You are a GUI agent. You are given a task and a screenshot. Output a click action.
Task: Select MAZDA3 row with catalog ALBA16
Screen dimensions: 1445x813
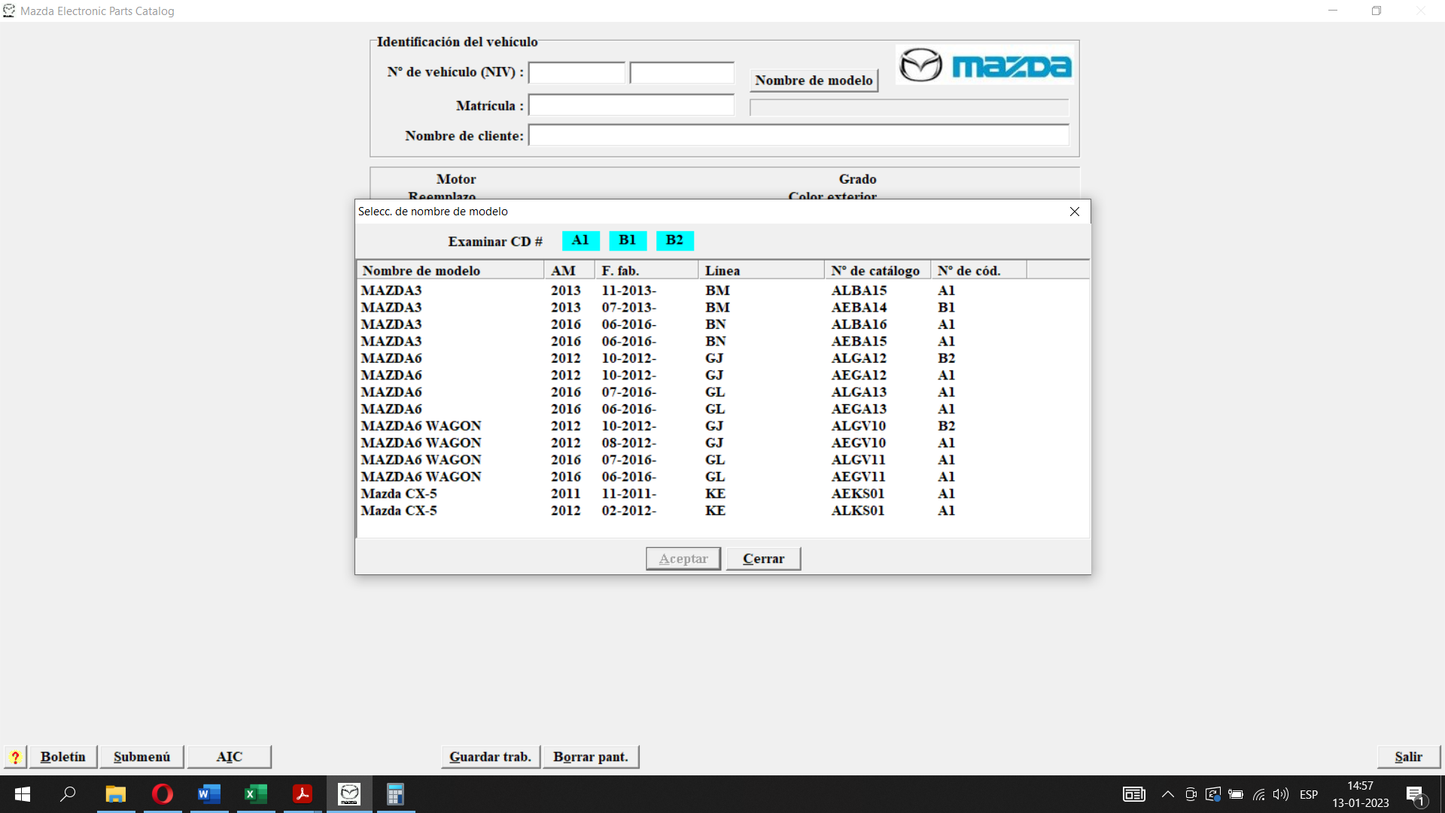click(x=722, y=325)
